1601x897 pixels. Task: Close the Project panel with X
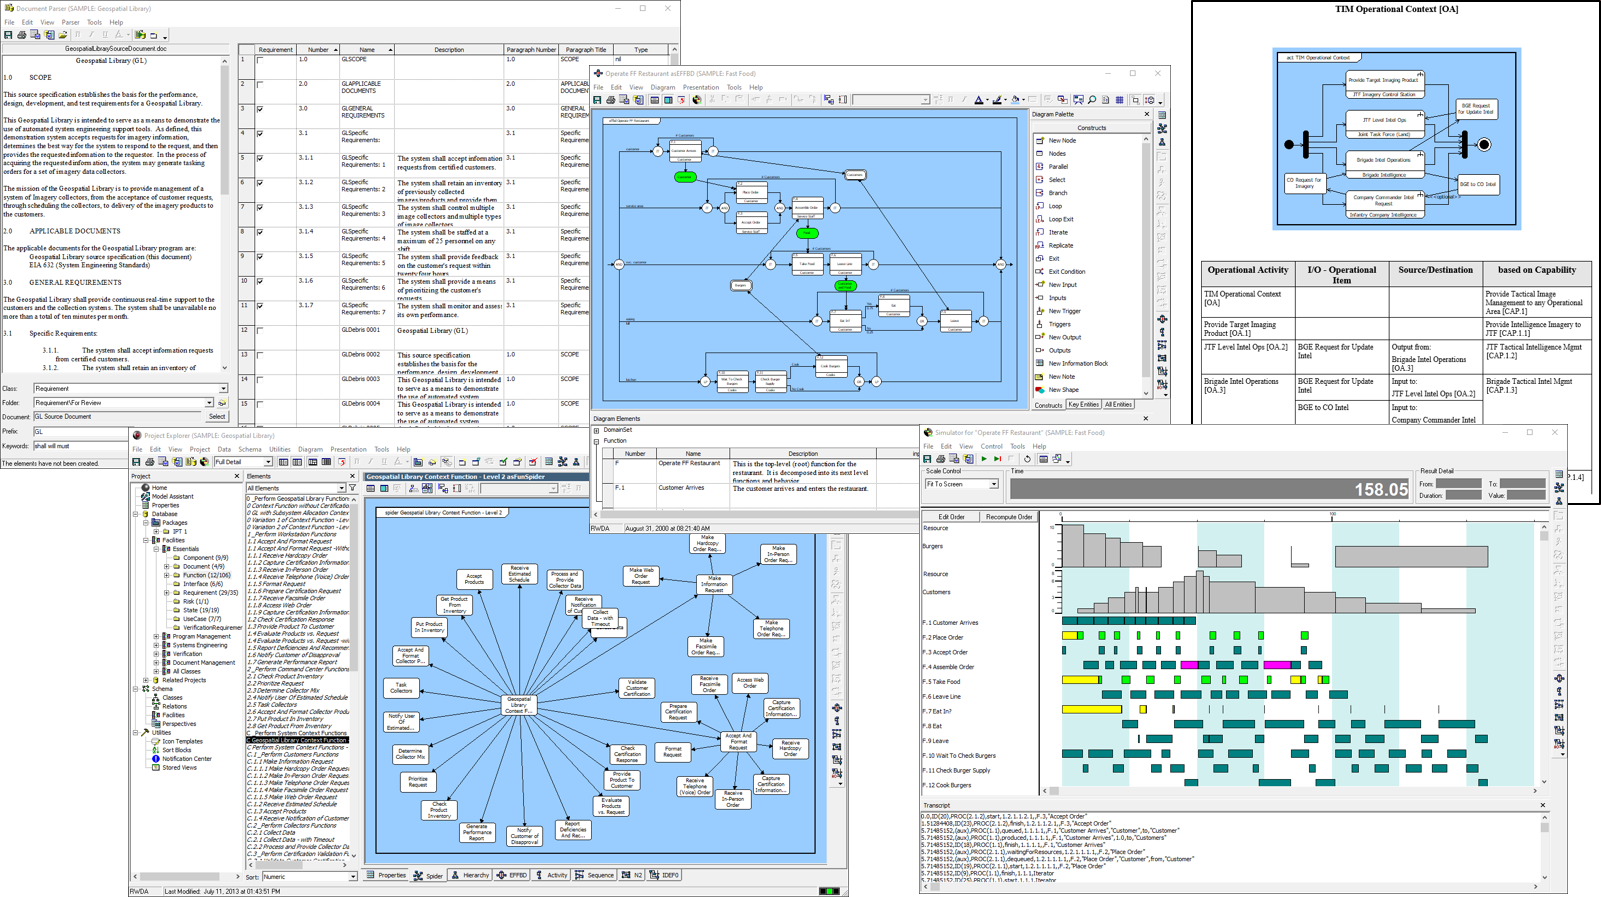coord(237,476)
